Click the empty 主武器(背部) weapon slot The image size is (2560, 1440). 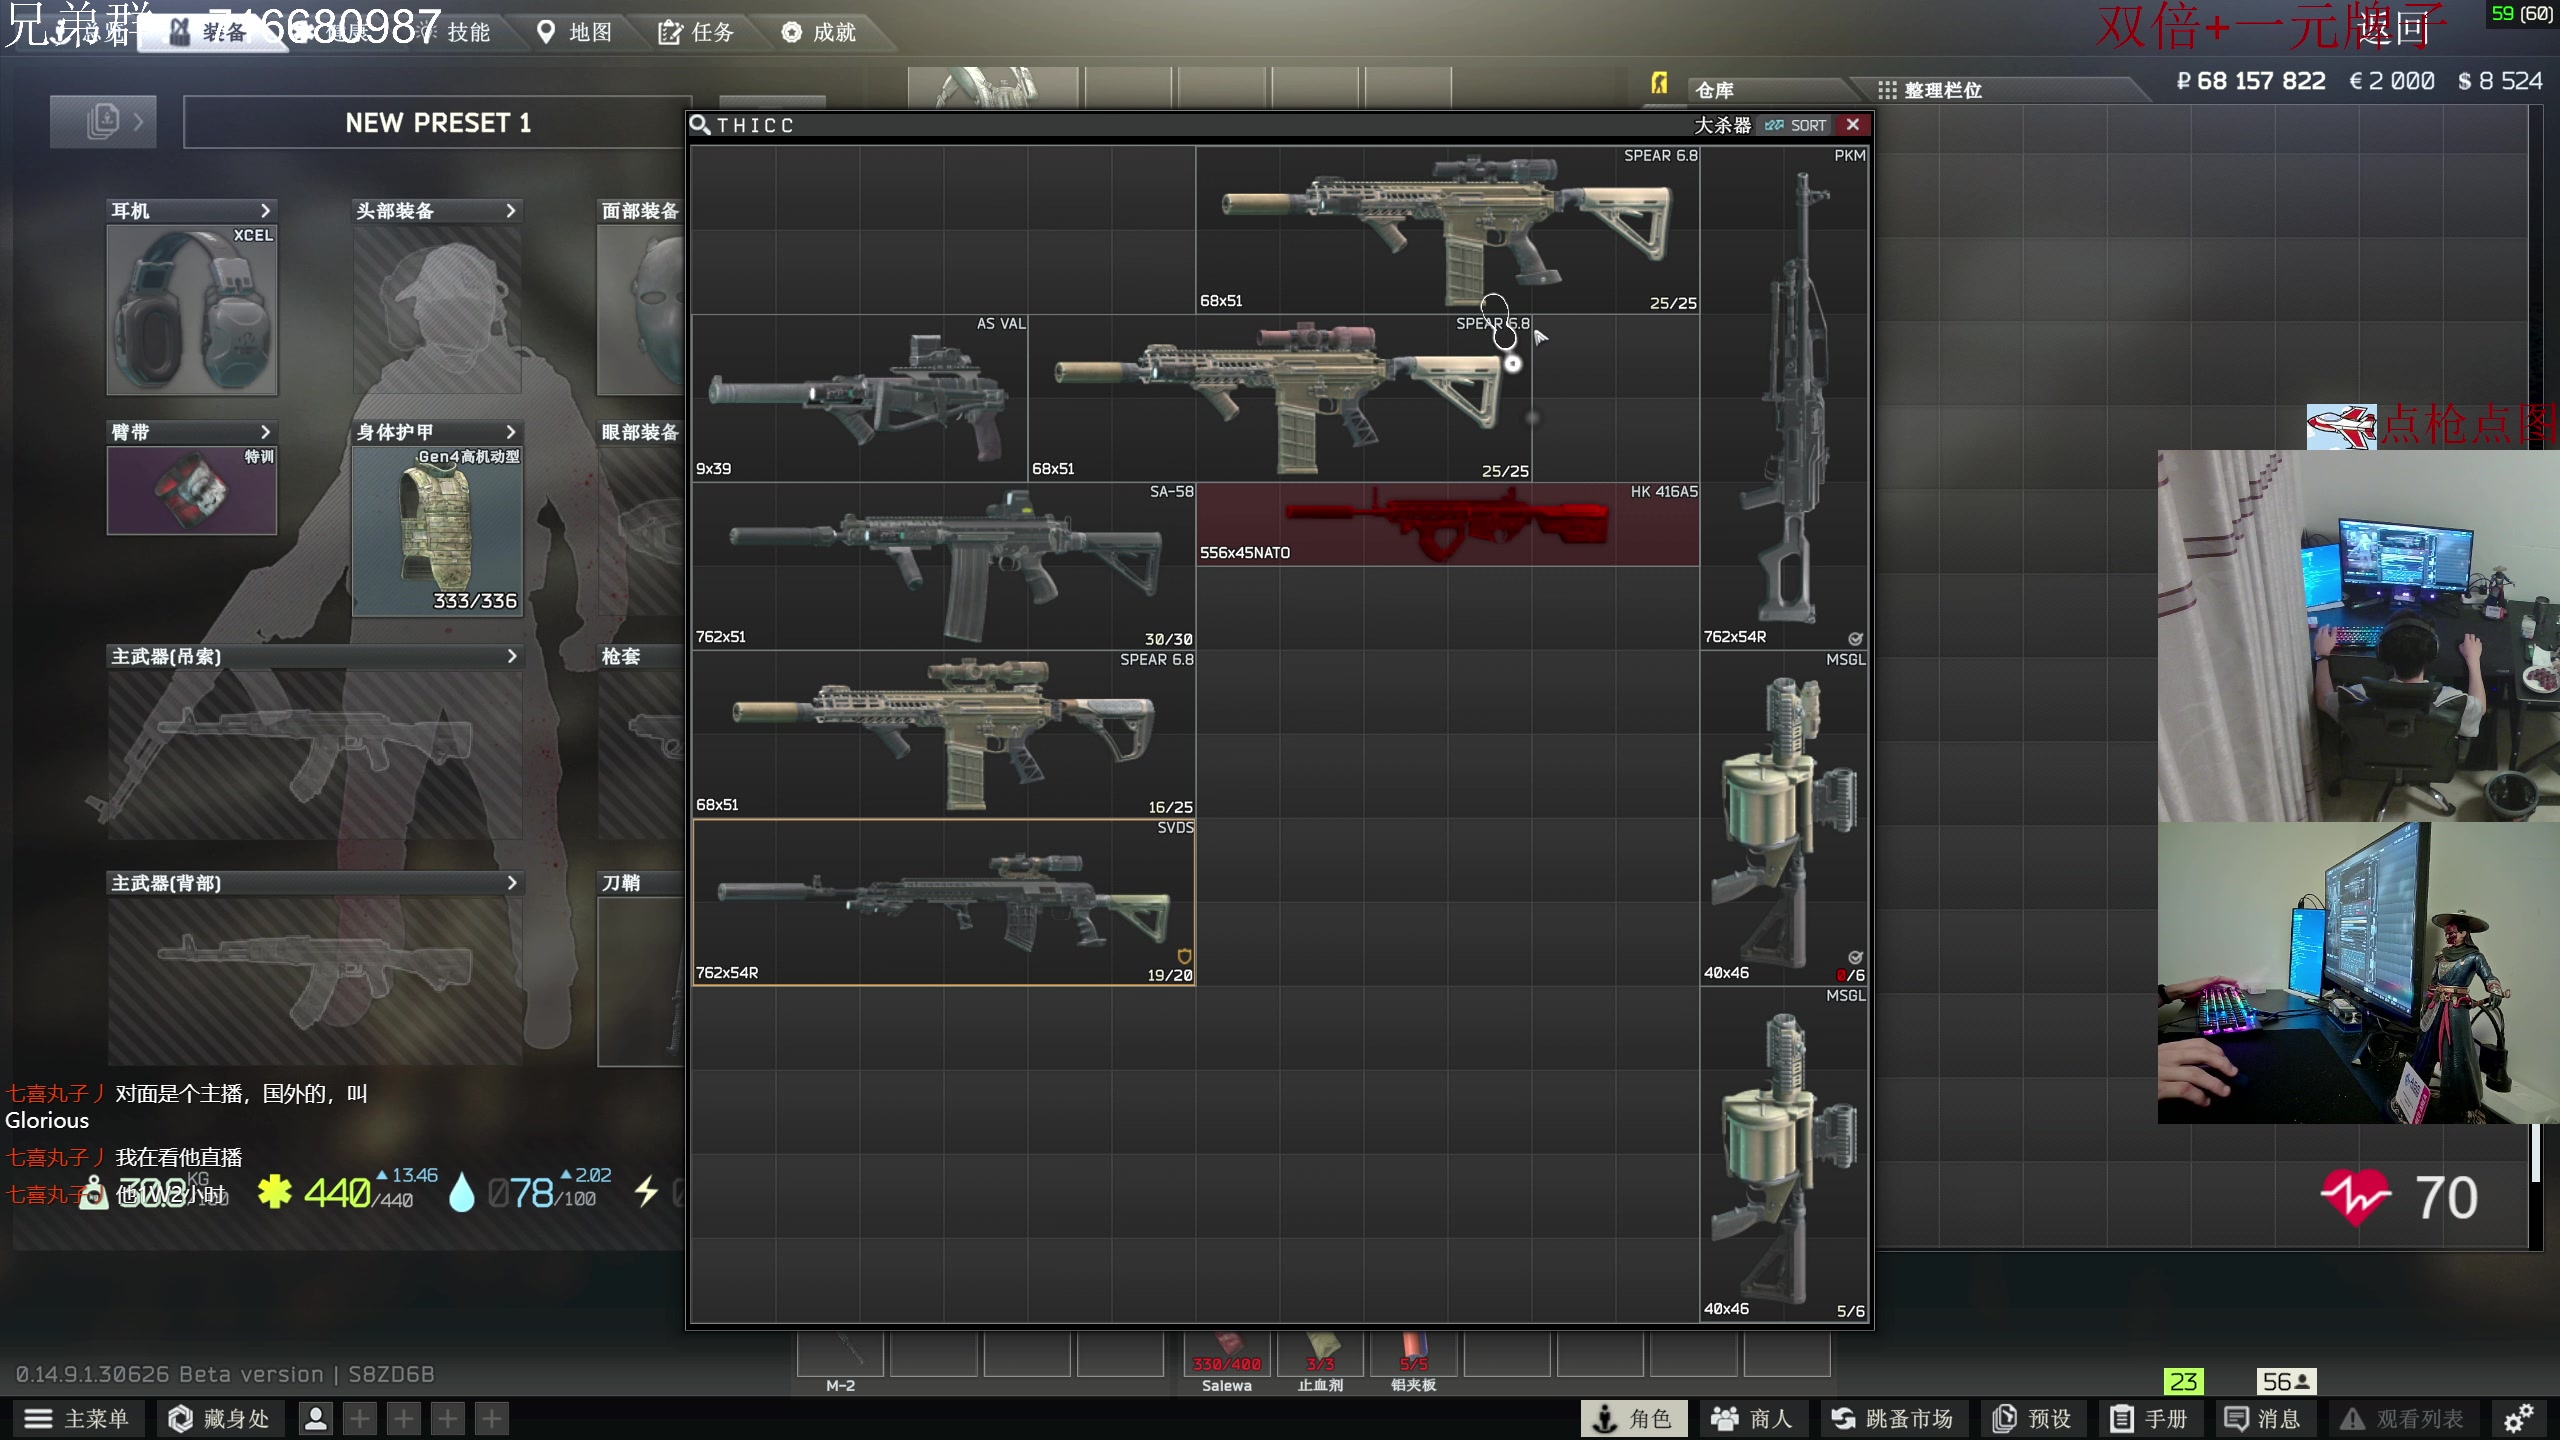(x=315, y=980)
